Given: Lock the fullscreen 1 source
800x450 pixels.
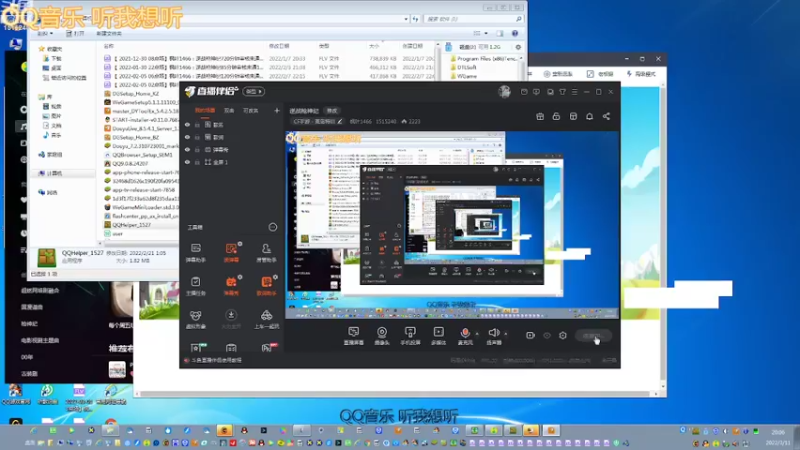Looking at the screenshot, I should click(x=197, y=162).
